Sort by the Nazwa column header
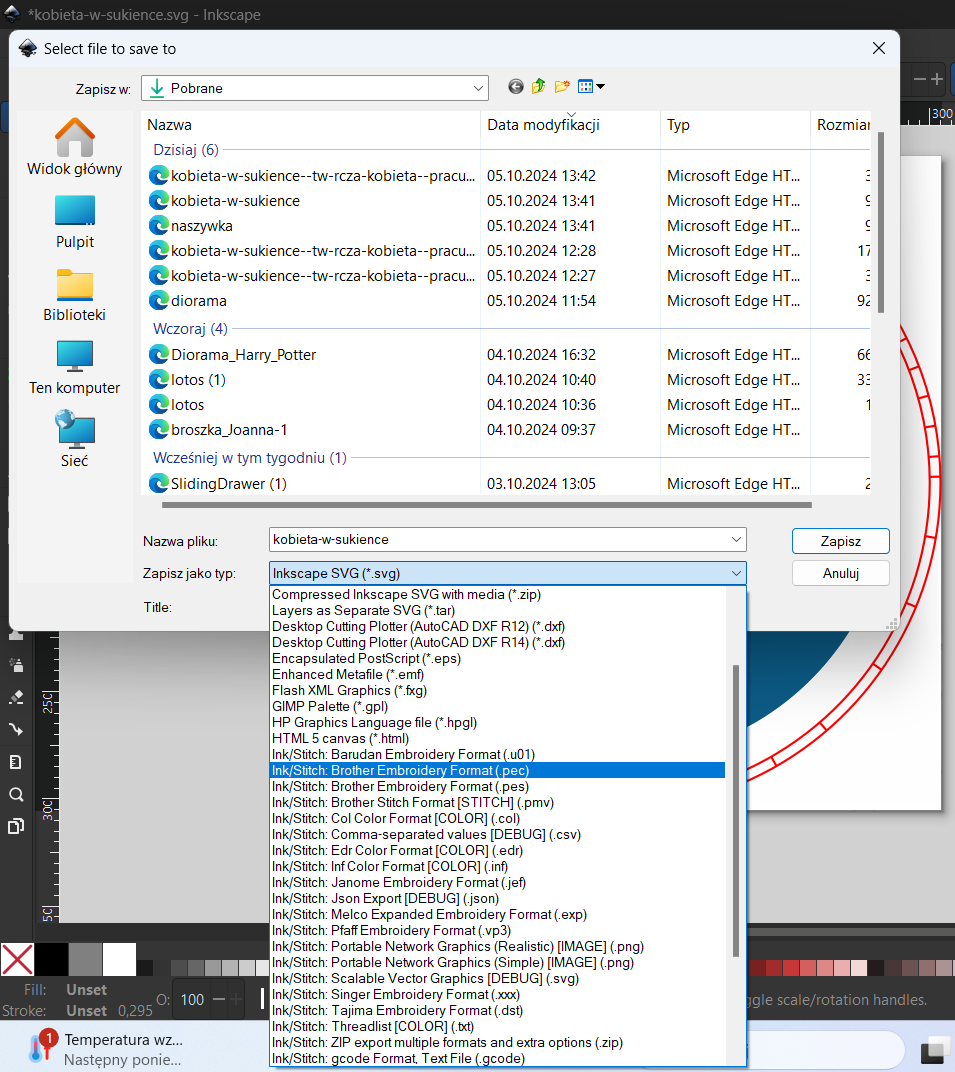Image resolution: width=955 pixels, height=1072 pixels. coord(311,125)
